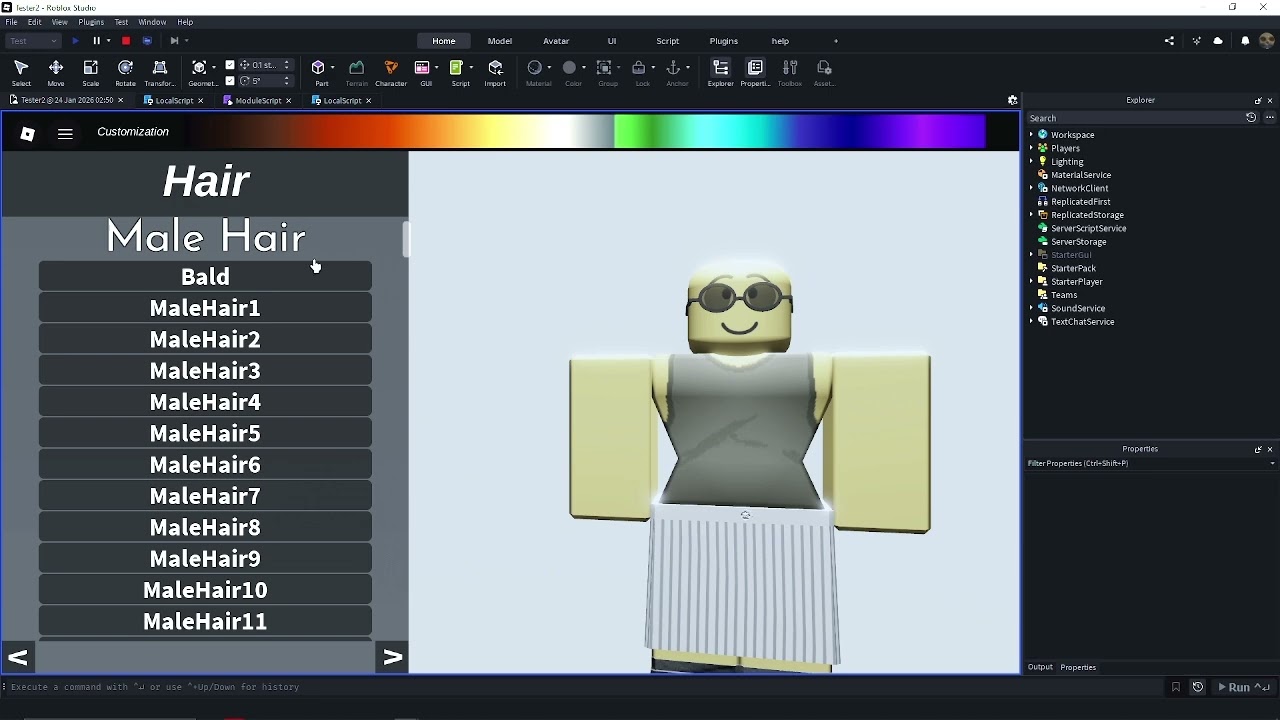Expand the Players tree node
The width and height of the screenshot is (1280, 720).
pyautogui.click(x=1031, y=148)
